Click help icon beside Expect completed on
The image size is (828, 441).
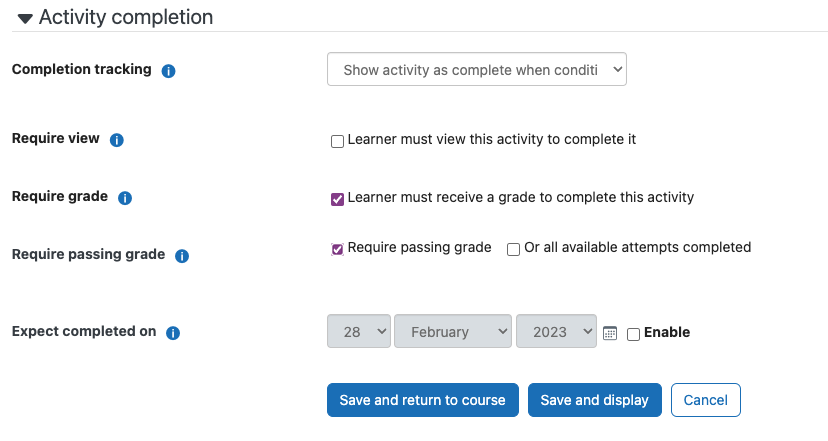(x=173, y=333)
